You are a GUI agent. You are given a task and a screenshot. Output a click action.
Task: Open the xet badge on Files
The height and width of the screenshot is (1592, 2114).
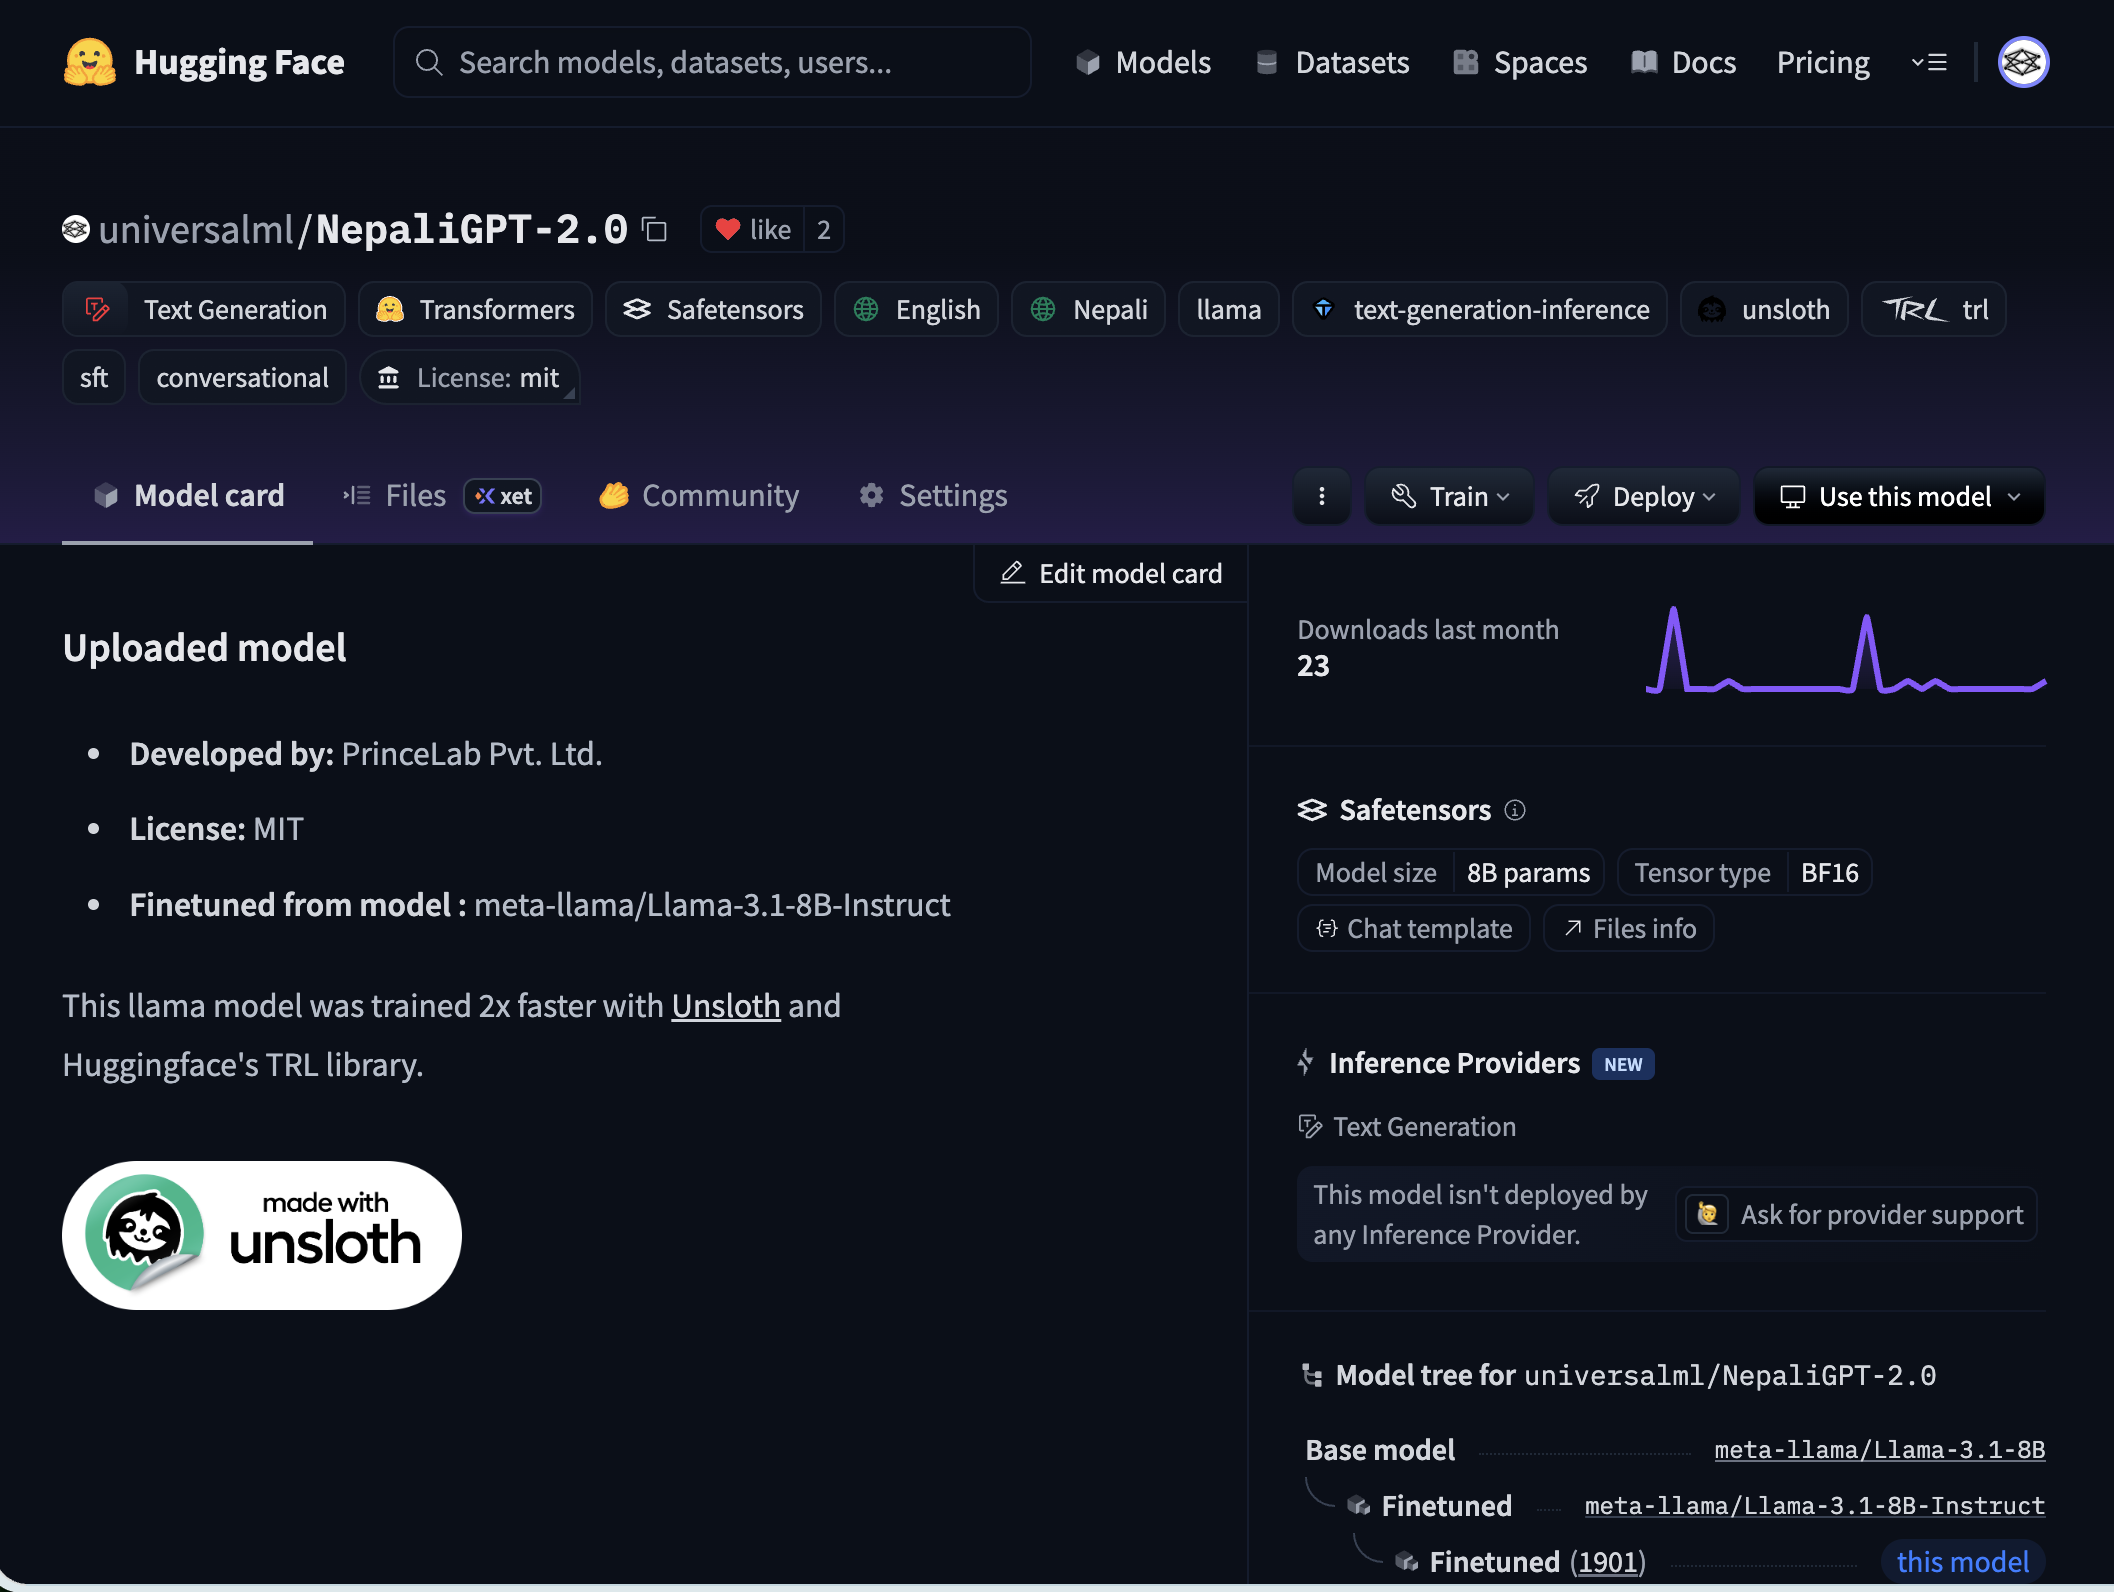tap(503, 496)
